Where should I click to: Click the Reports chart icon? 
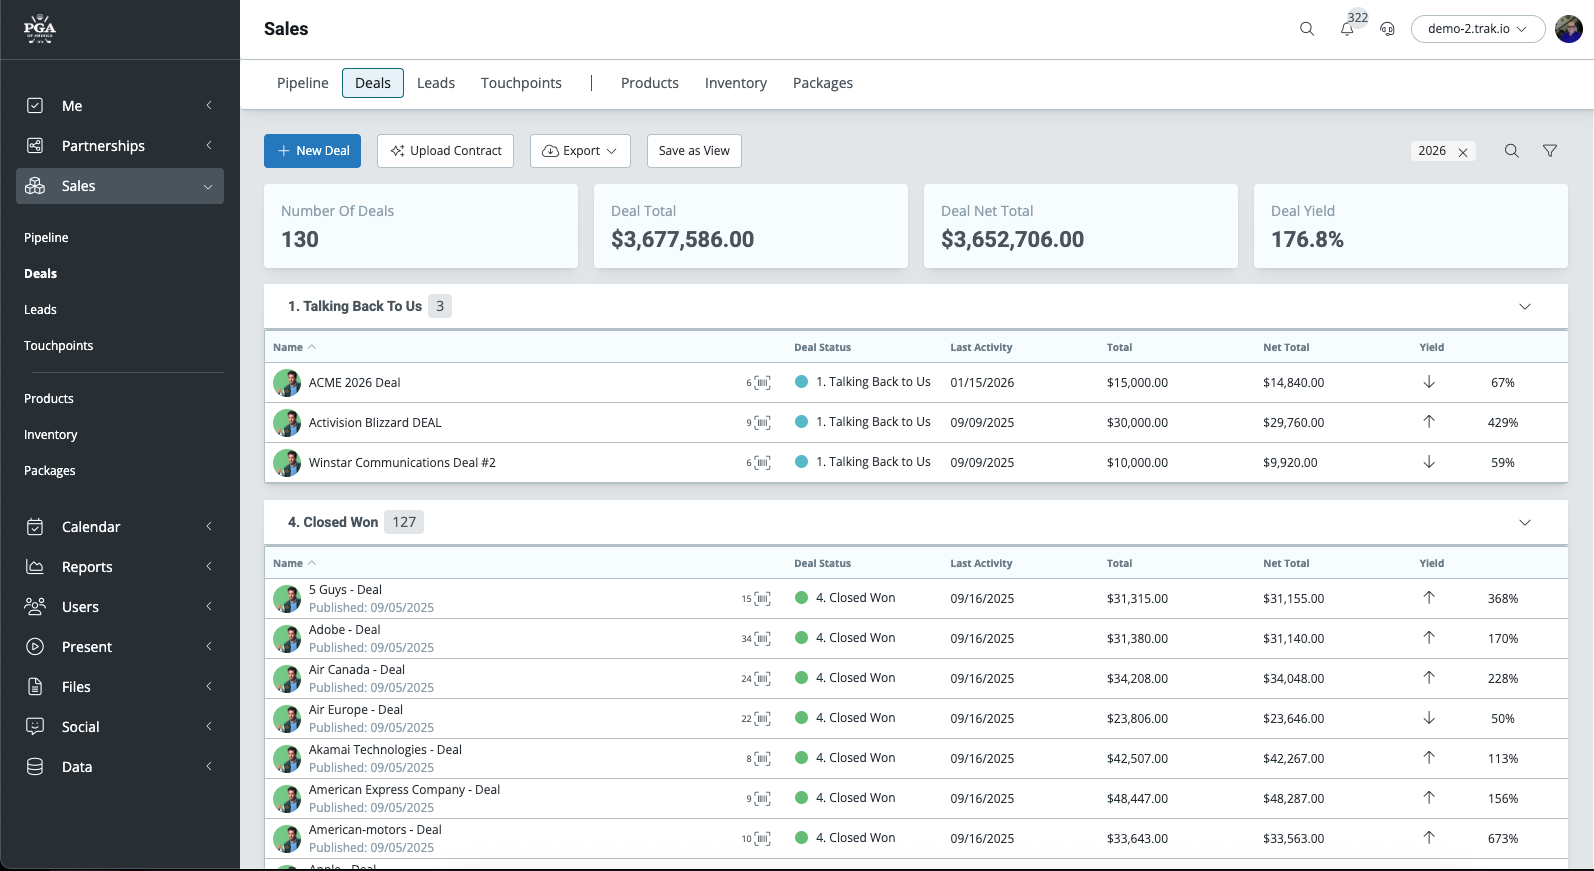(35, 567)
